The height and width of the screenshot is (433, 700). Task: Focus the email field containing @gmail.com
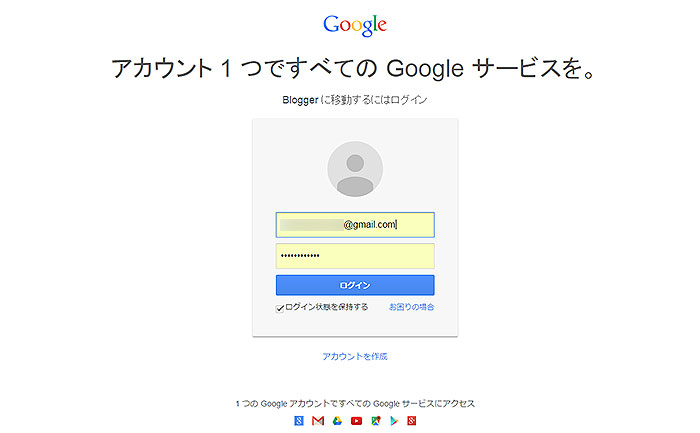(x=355, y=225)
